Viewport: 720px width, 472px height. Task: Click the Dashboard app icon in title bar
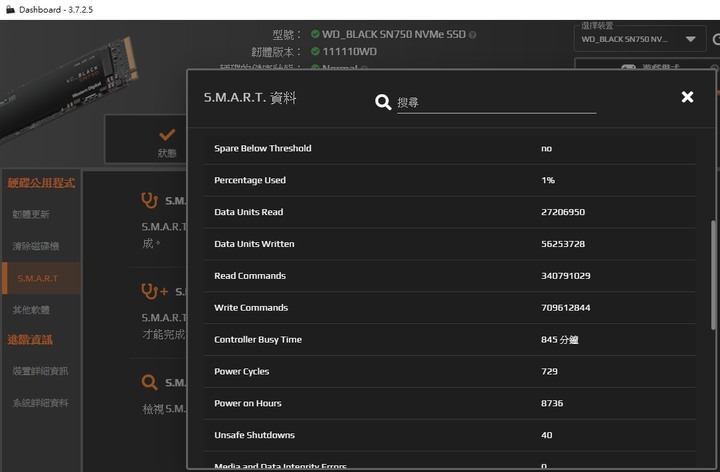(x=10, y=10)
